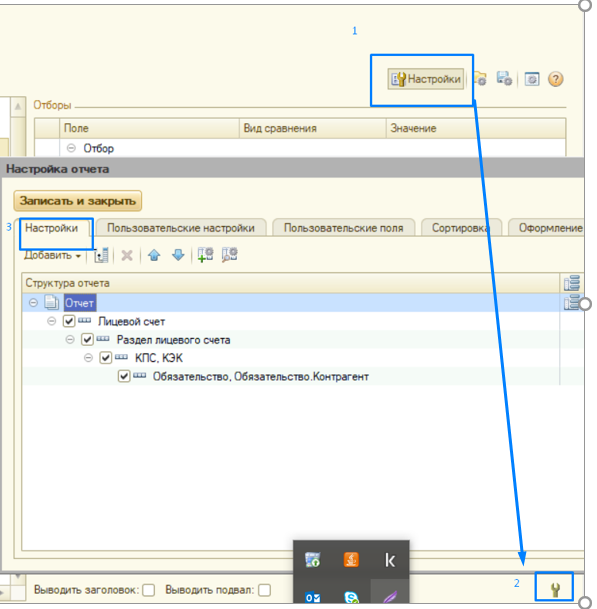Switch to the Сортировка tab

coord(461,228)
